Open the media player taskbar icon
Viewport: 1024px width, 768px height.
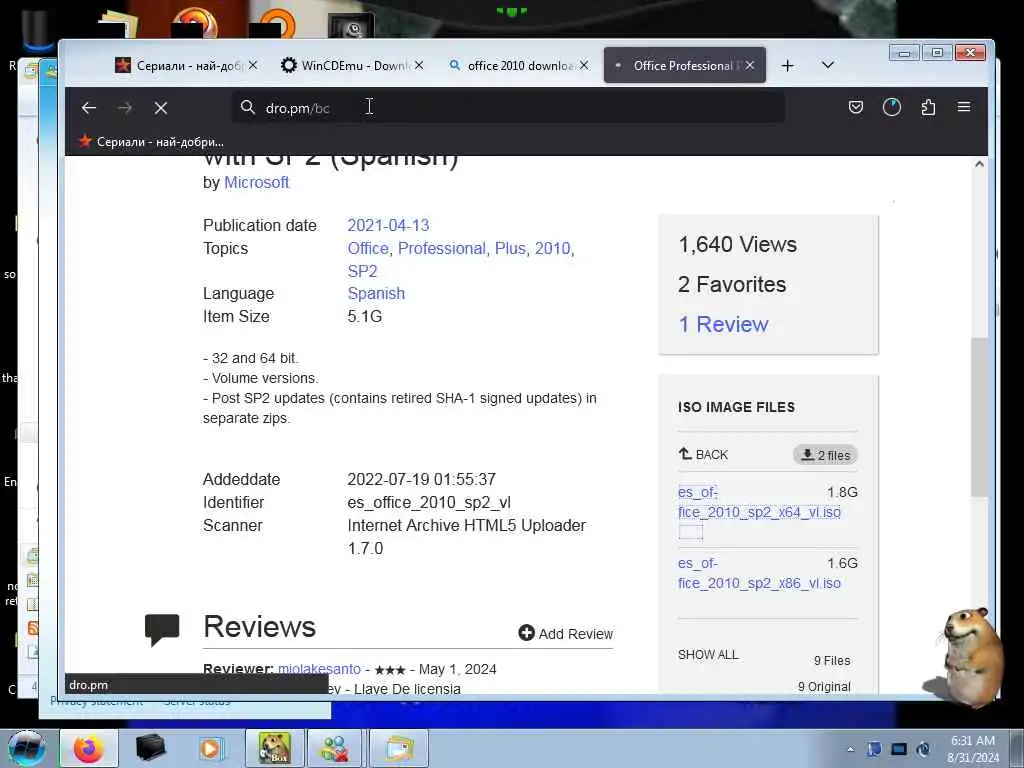212,748
